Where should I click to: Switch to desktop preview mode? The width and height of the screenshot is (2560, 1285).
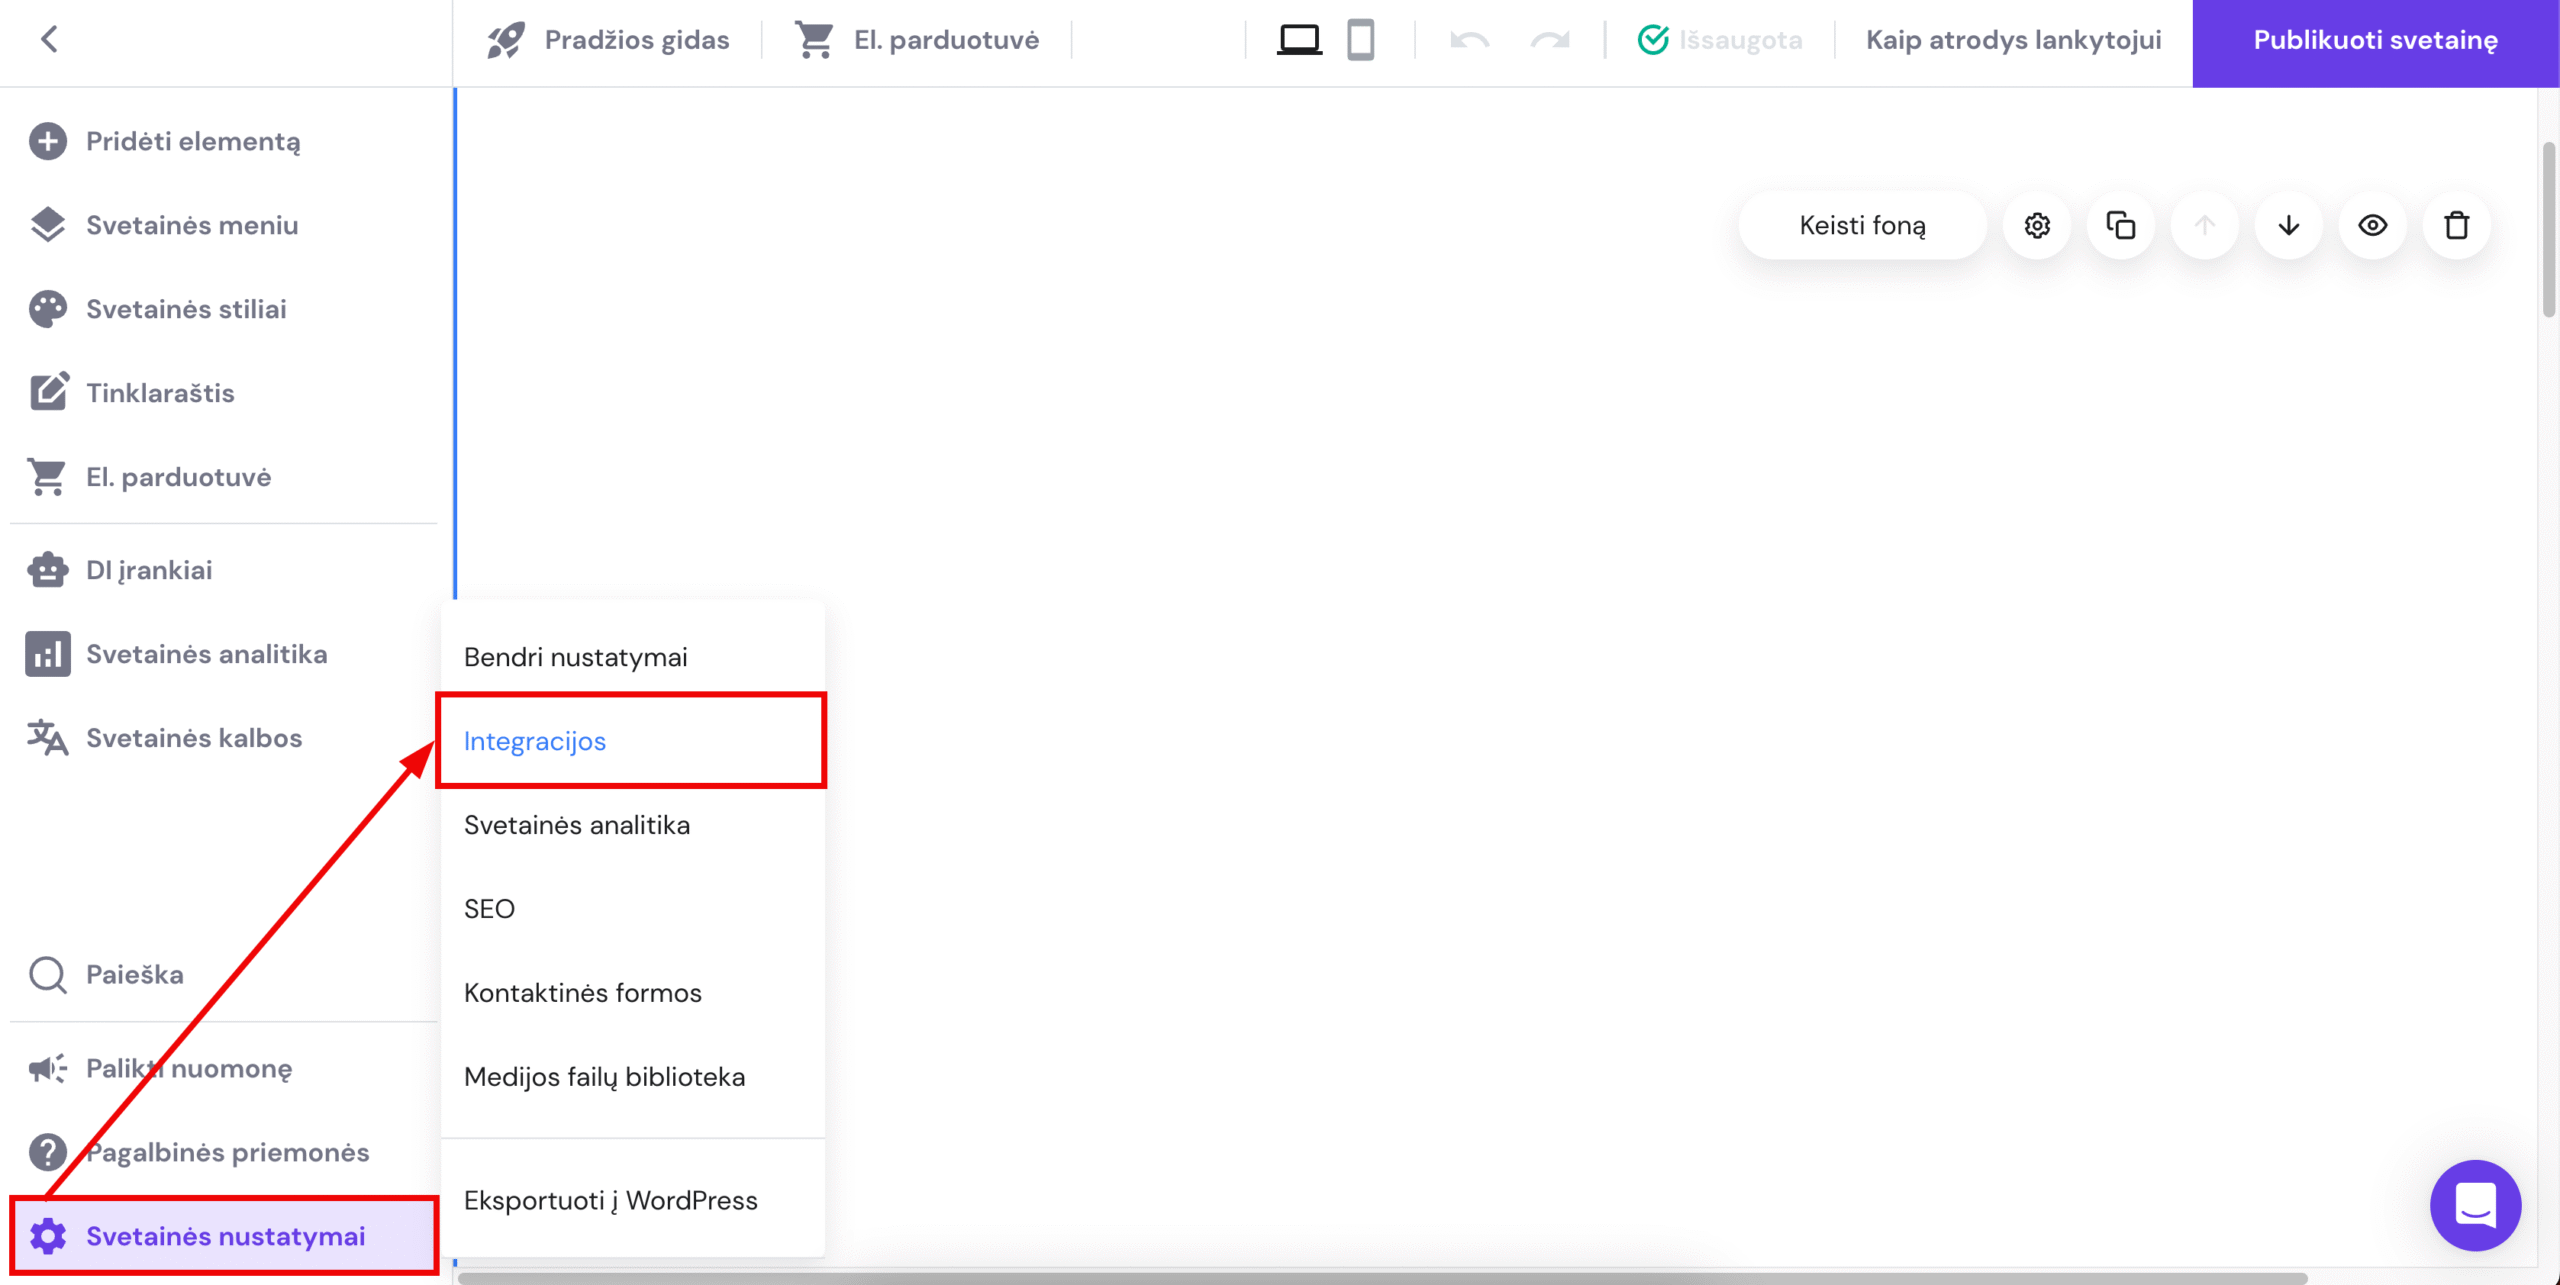click(1298, 40)
